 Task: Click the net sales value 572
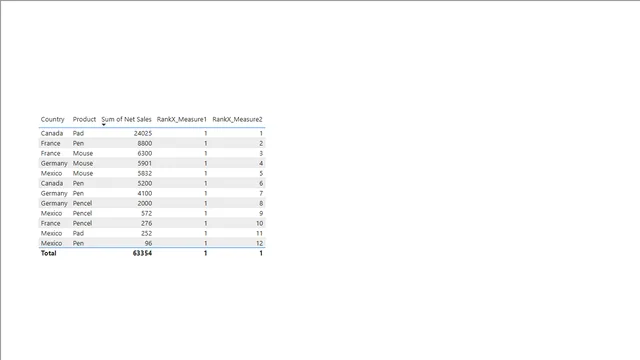[147, 213]
